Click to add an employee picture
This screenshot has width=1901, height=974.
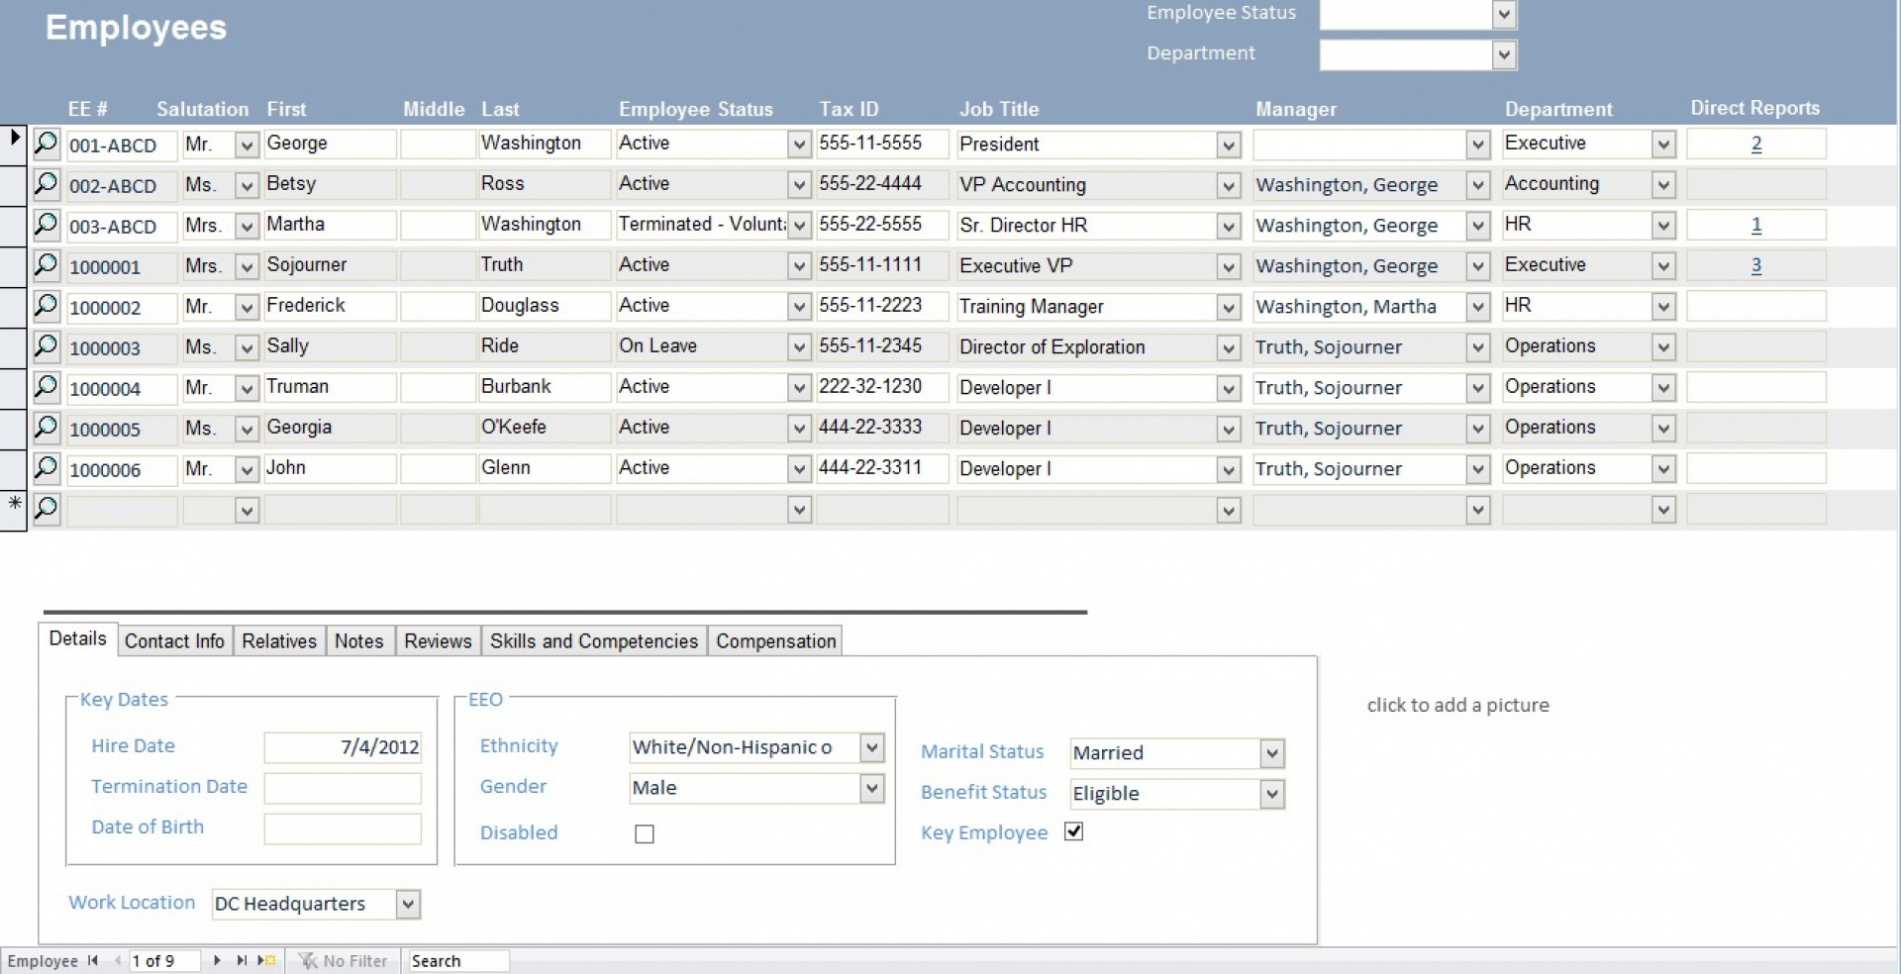pos(1457,705)
